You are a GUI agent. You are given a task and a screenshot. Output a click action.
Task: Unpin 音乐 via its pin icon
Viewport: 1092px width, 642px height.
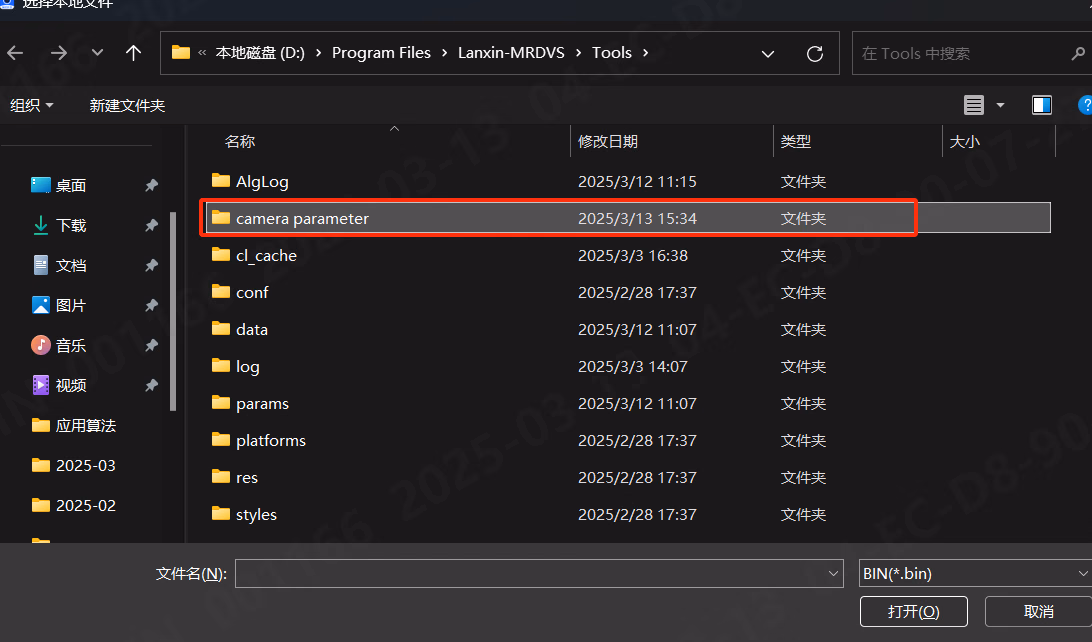click(x=151, y=345)
